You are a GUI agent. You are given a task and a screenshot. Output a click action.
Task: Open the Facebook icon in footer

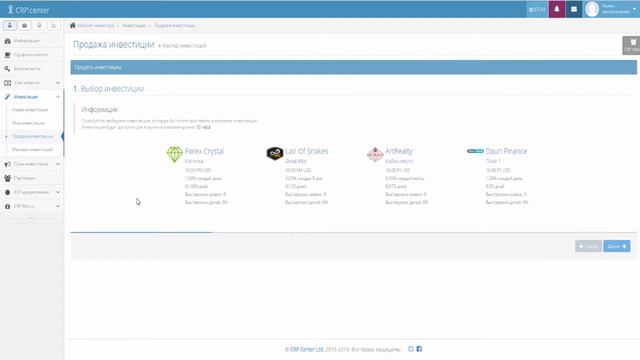click(419, 349)
